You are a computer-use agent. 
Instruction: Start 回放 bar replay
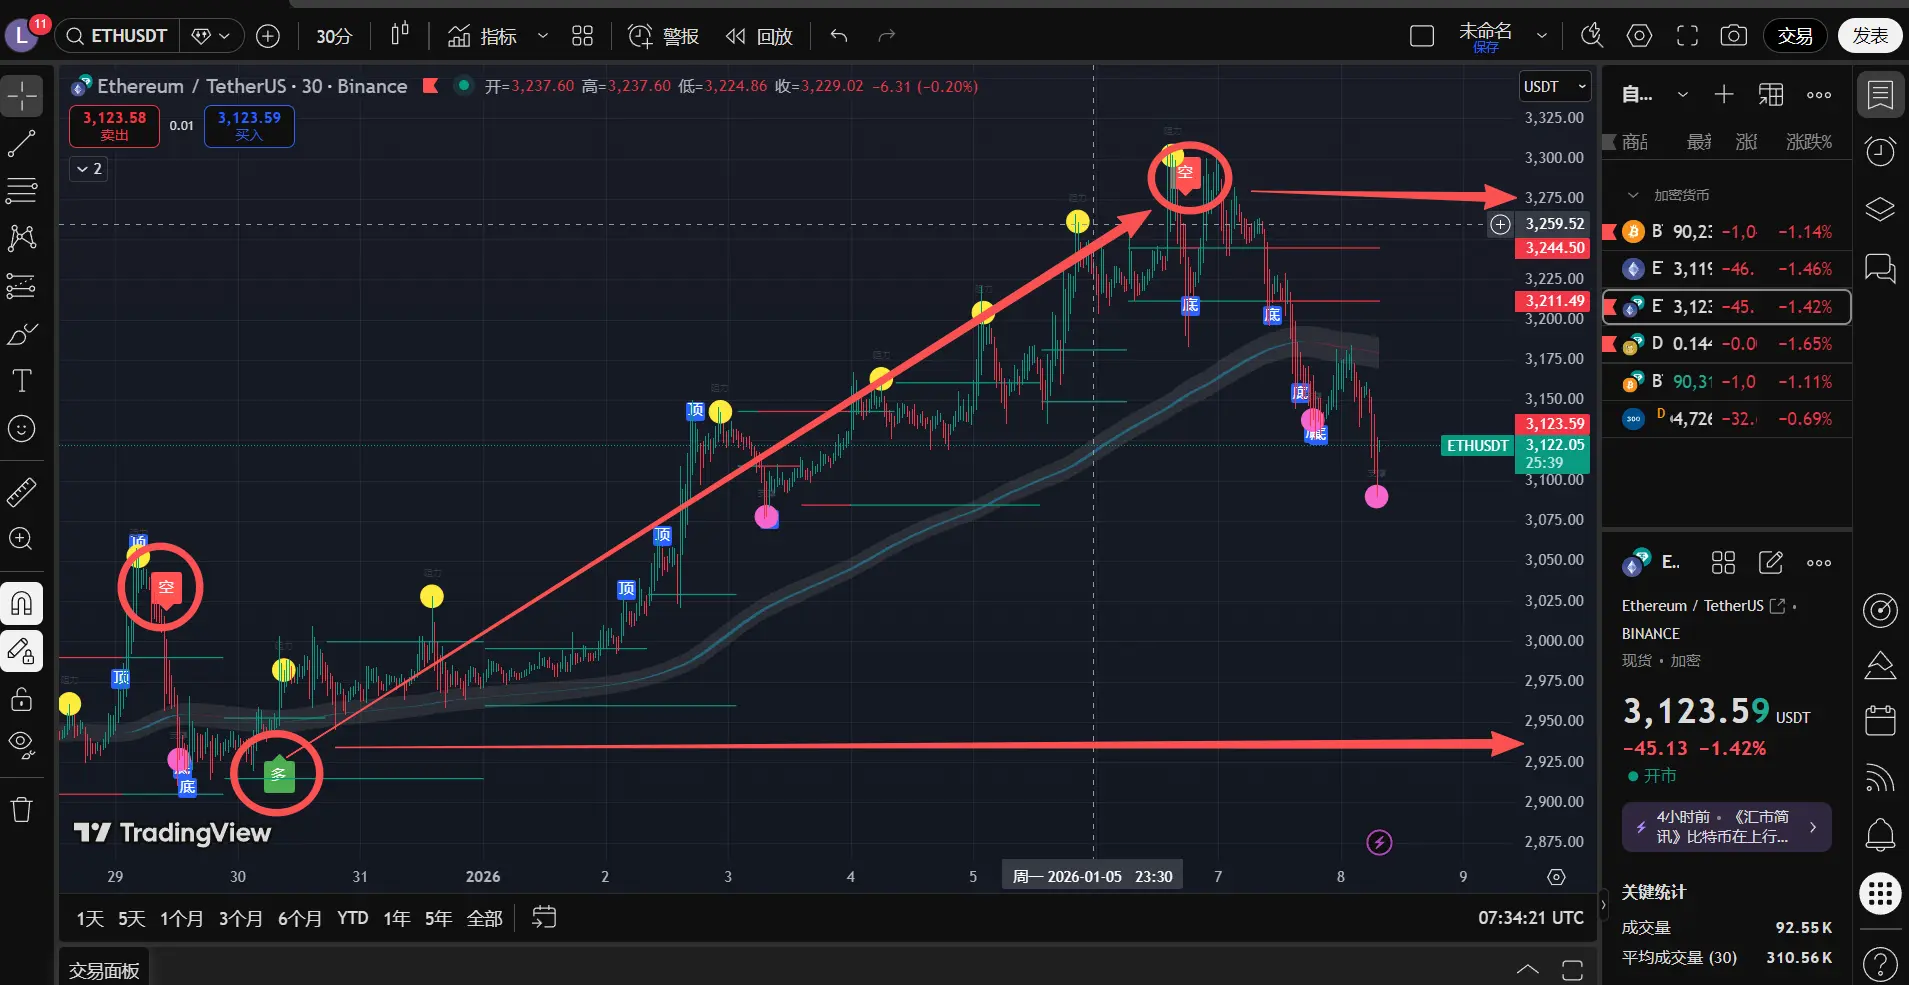759,36
